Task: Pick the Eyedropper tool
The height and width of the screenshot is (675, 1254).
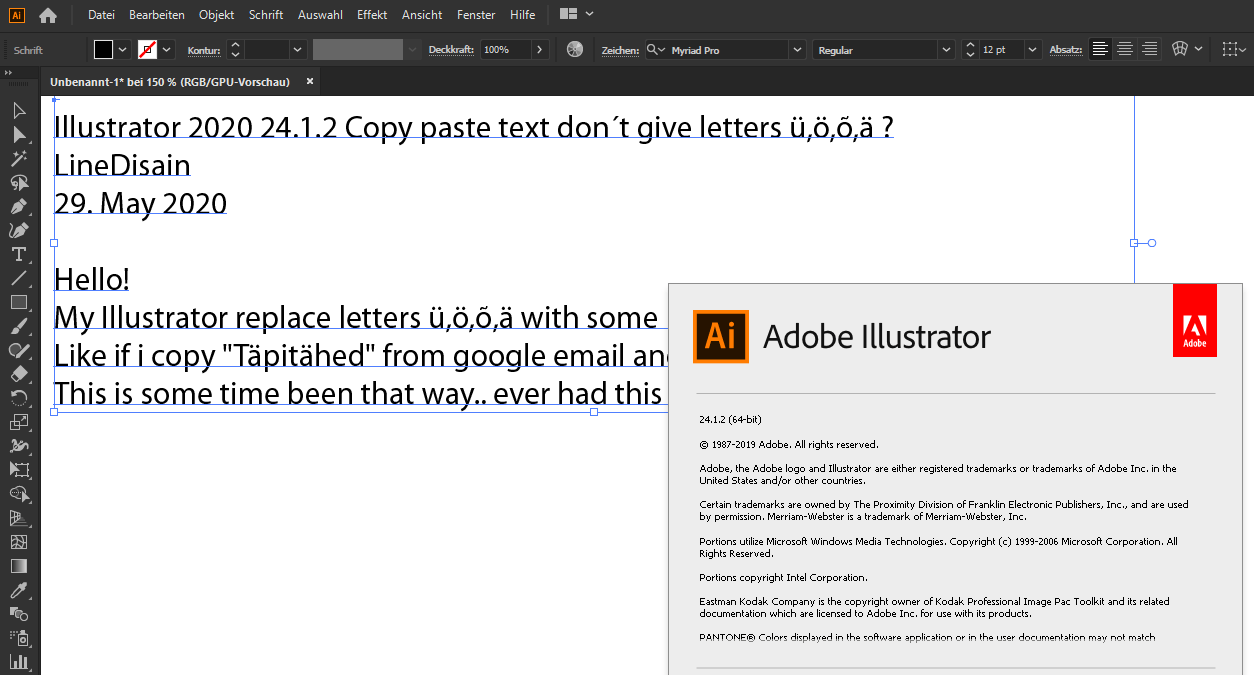Action: (18, 589)
